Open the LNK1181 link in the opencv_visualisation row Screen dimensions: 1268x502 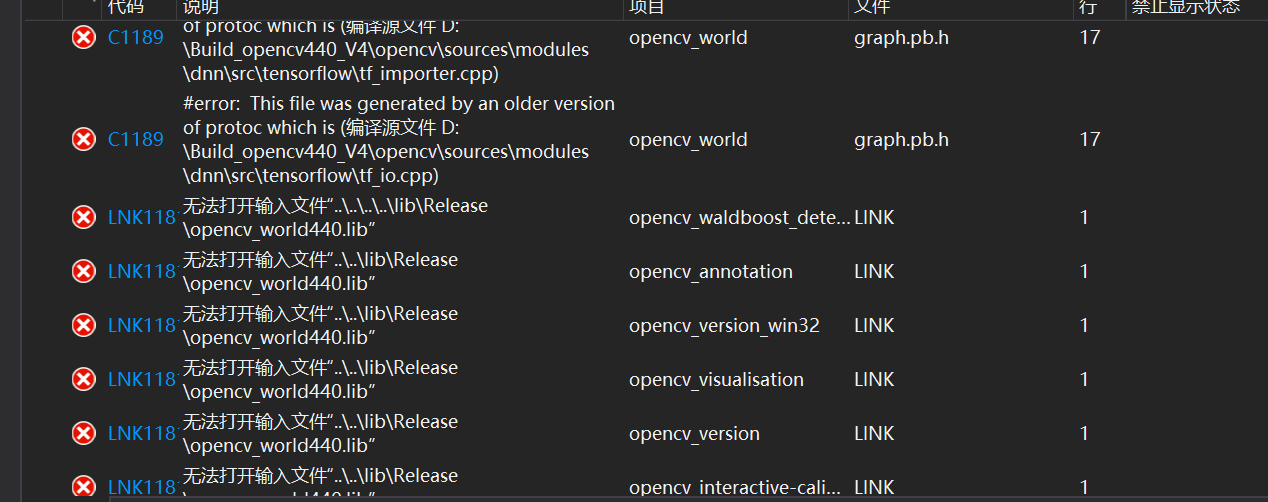(141, 380)
